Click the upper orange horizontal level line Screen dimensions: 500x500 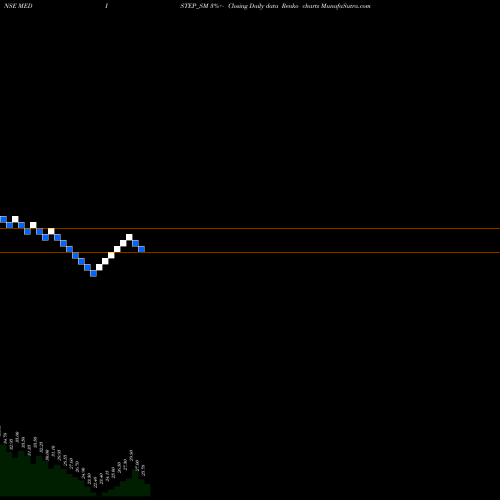(x=250, y=229)
